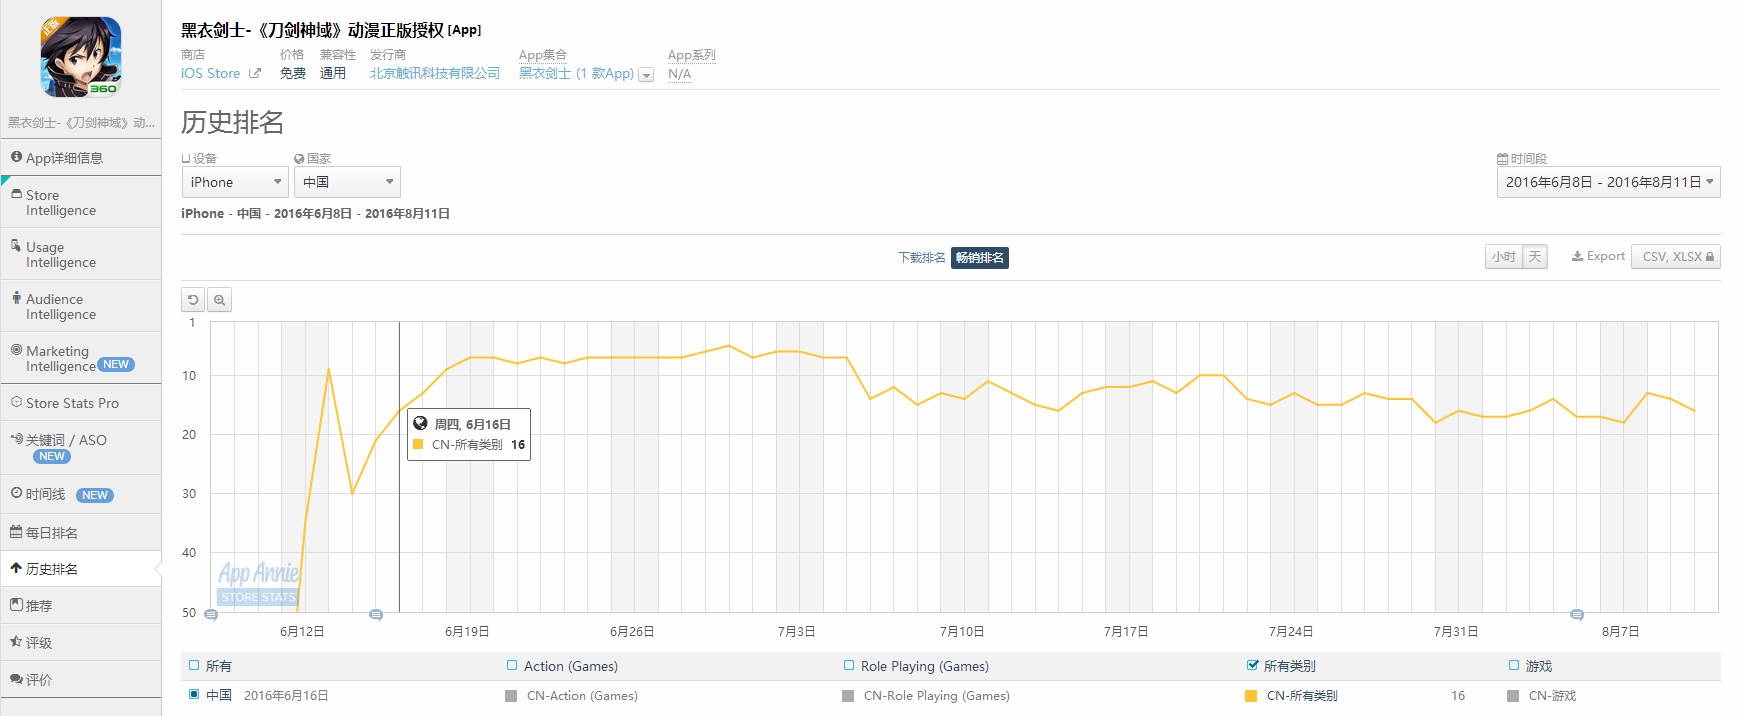Open Store Intelligence in the sidebar
The height and width of the screenshot is (716, 1740).
pos(61,203)
